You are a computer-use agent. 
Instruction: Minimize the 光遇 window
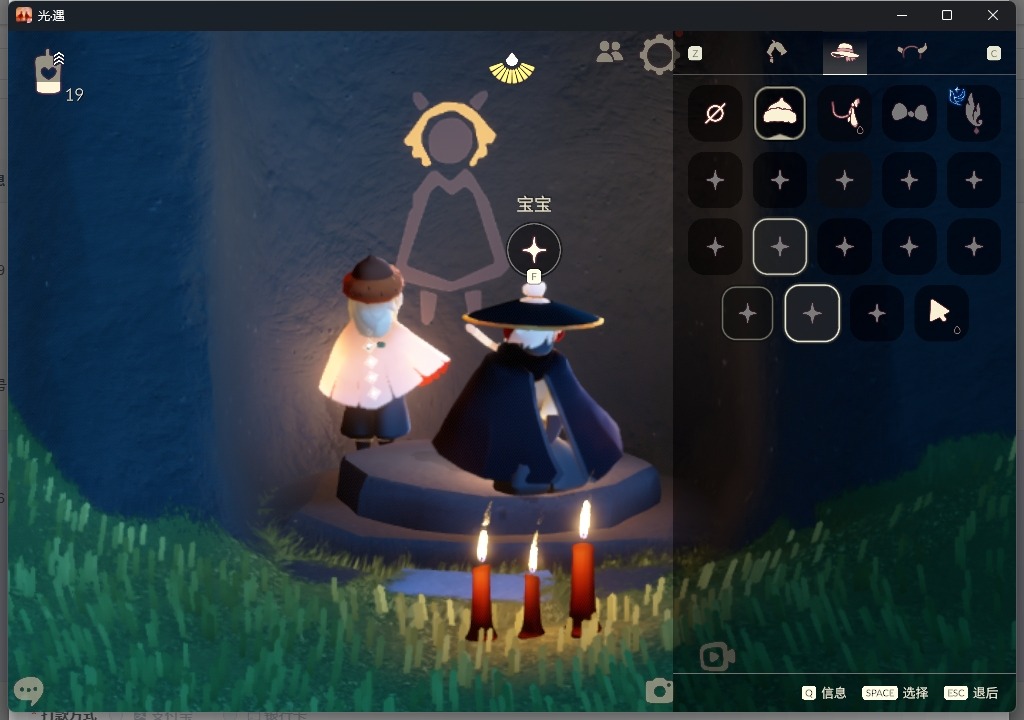pos(902,15)
